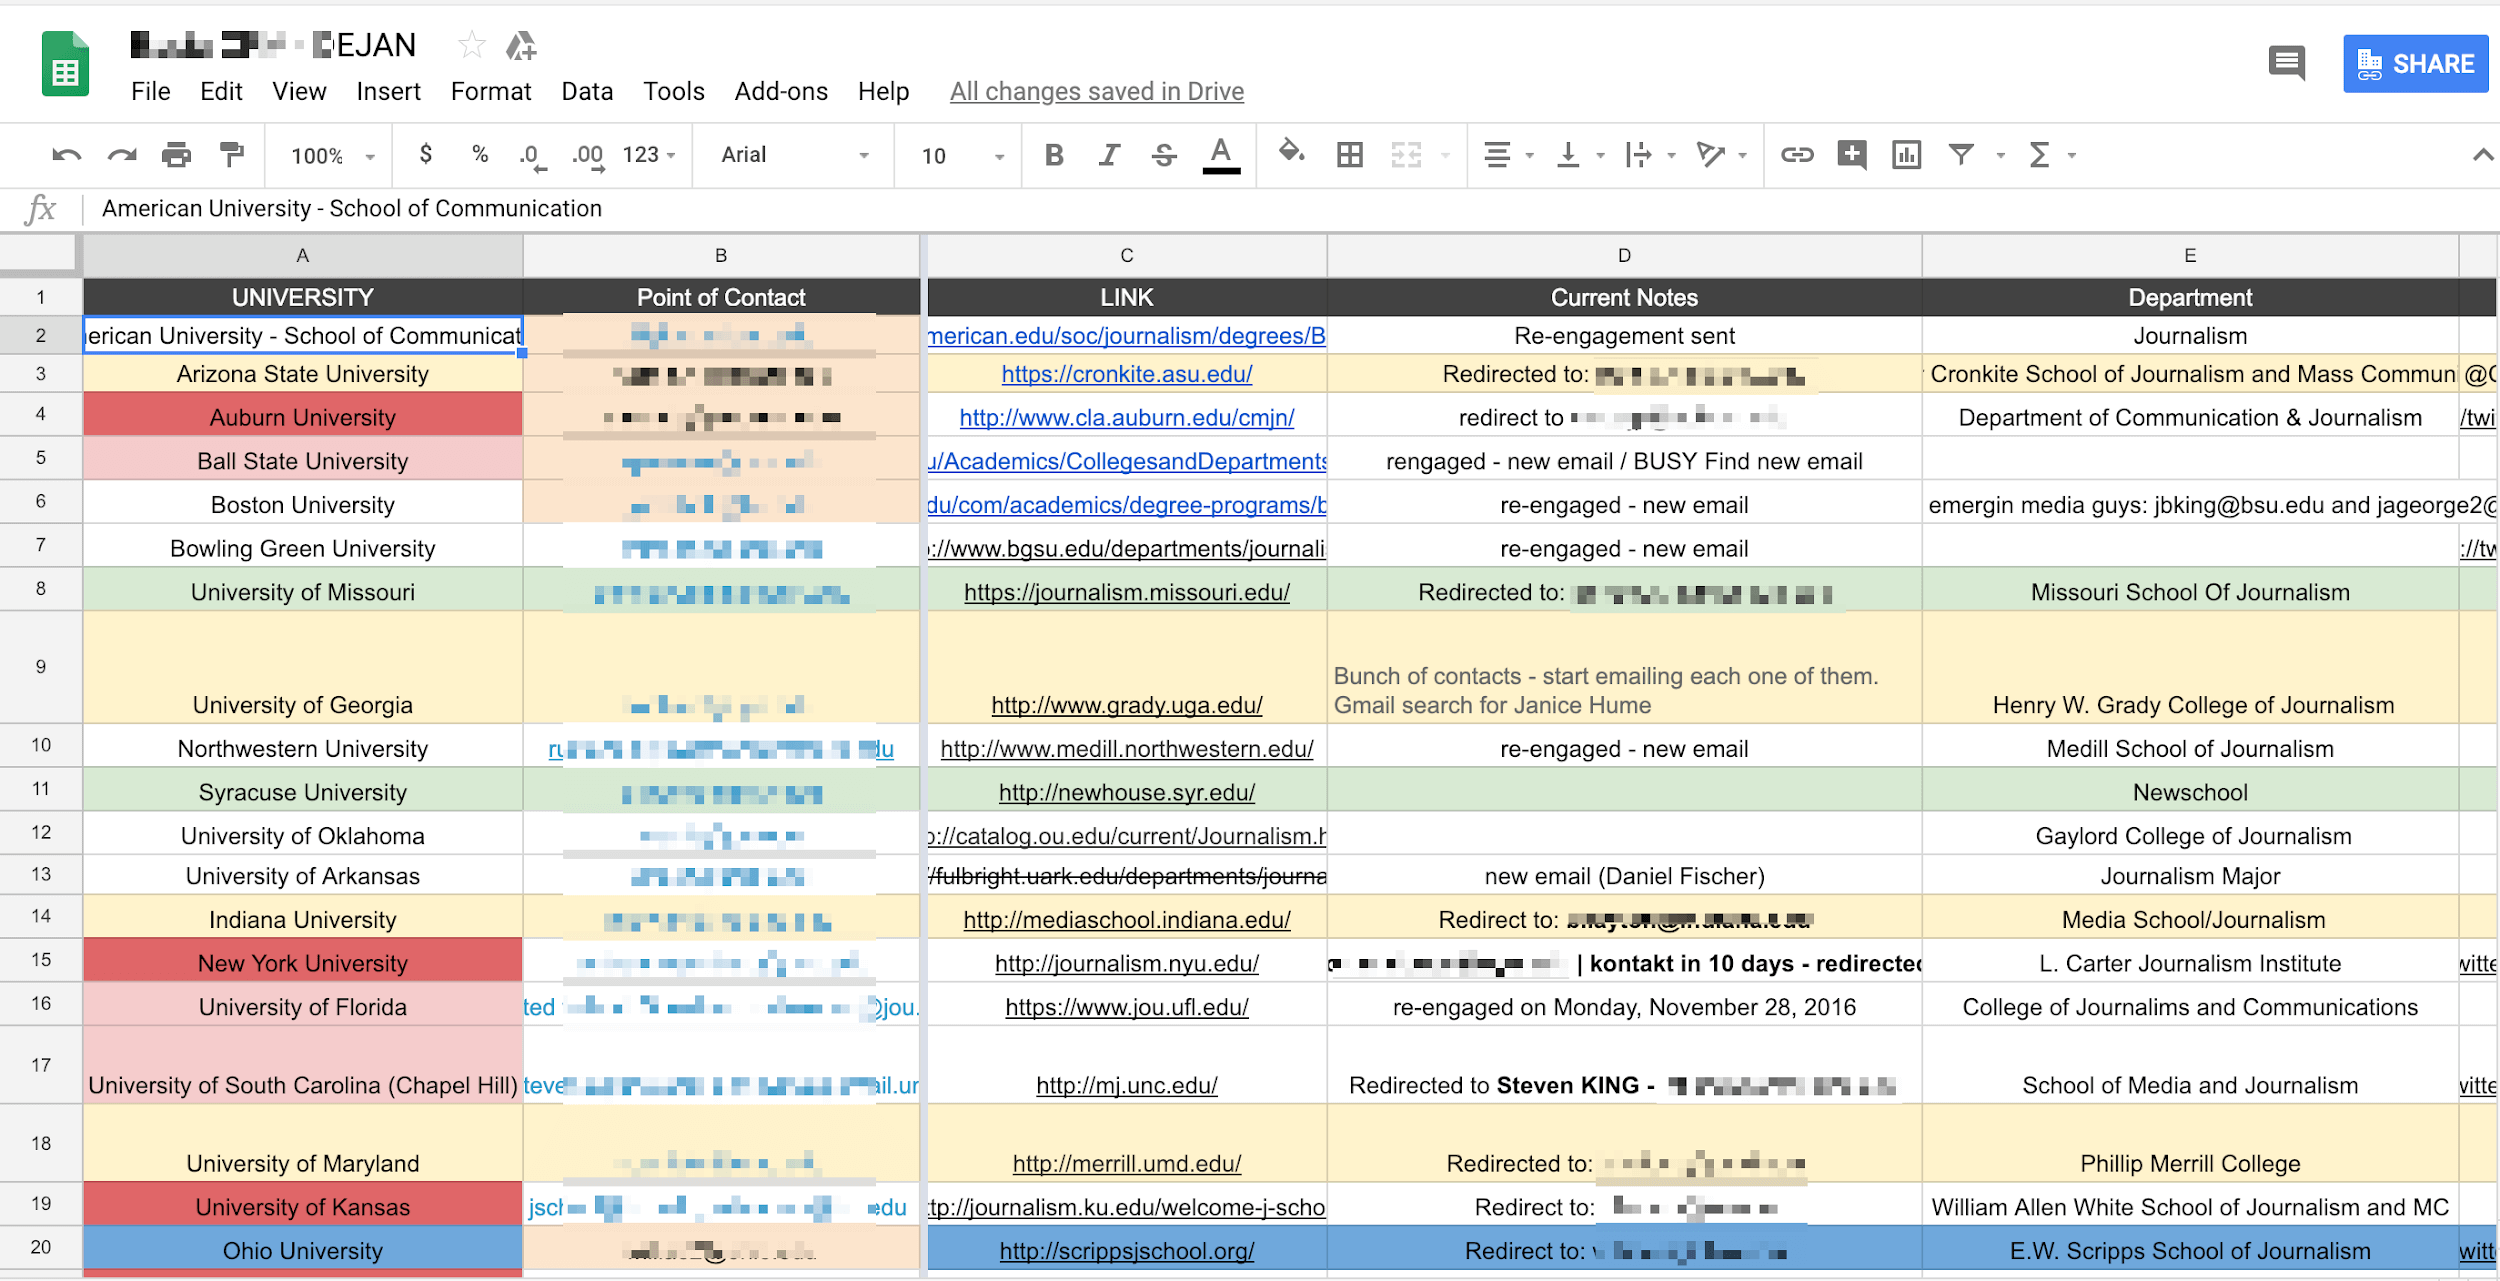This screenshot has width=2500, height=1281.
Task: Toggle italic formatting
Action: coord(1109,155)
